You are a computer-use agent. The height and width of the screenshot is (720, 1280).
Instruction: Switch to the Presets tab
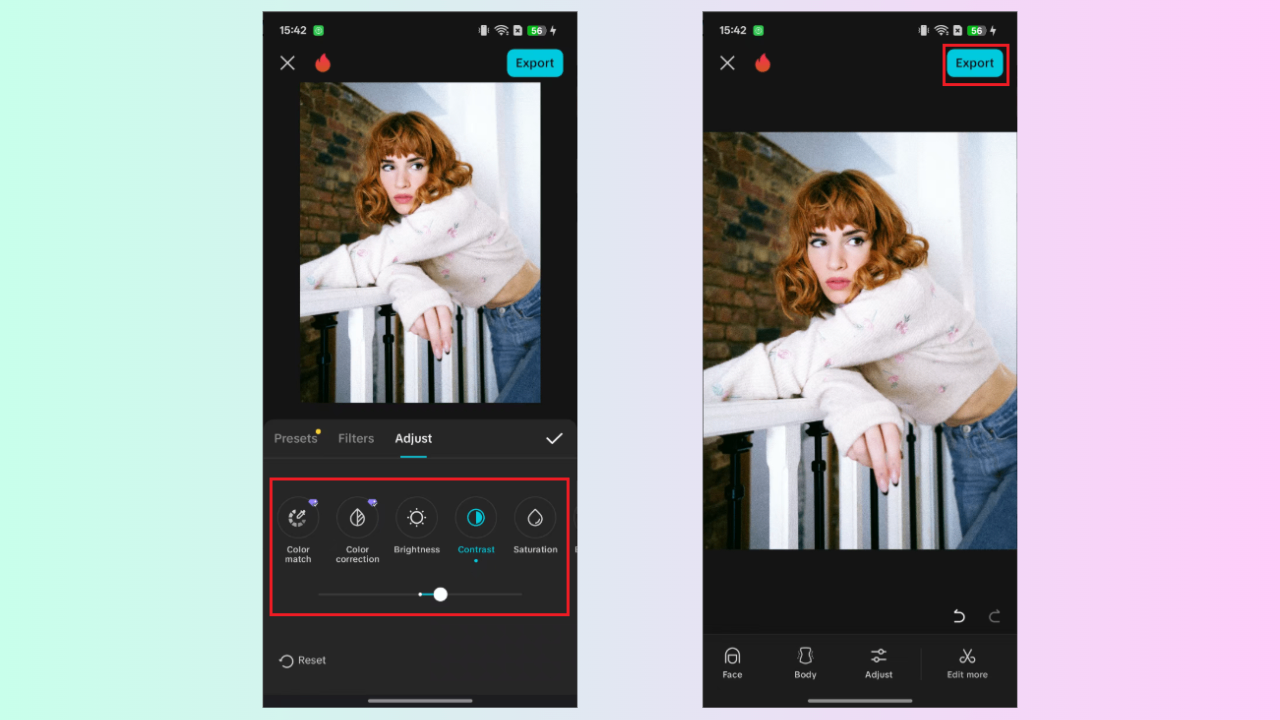coord(296,438)
